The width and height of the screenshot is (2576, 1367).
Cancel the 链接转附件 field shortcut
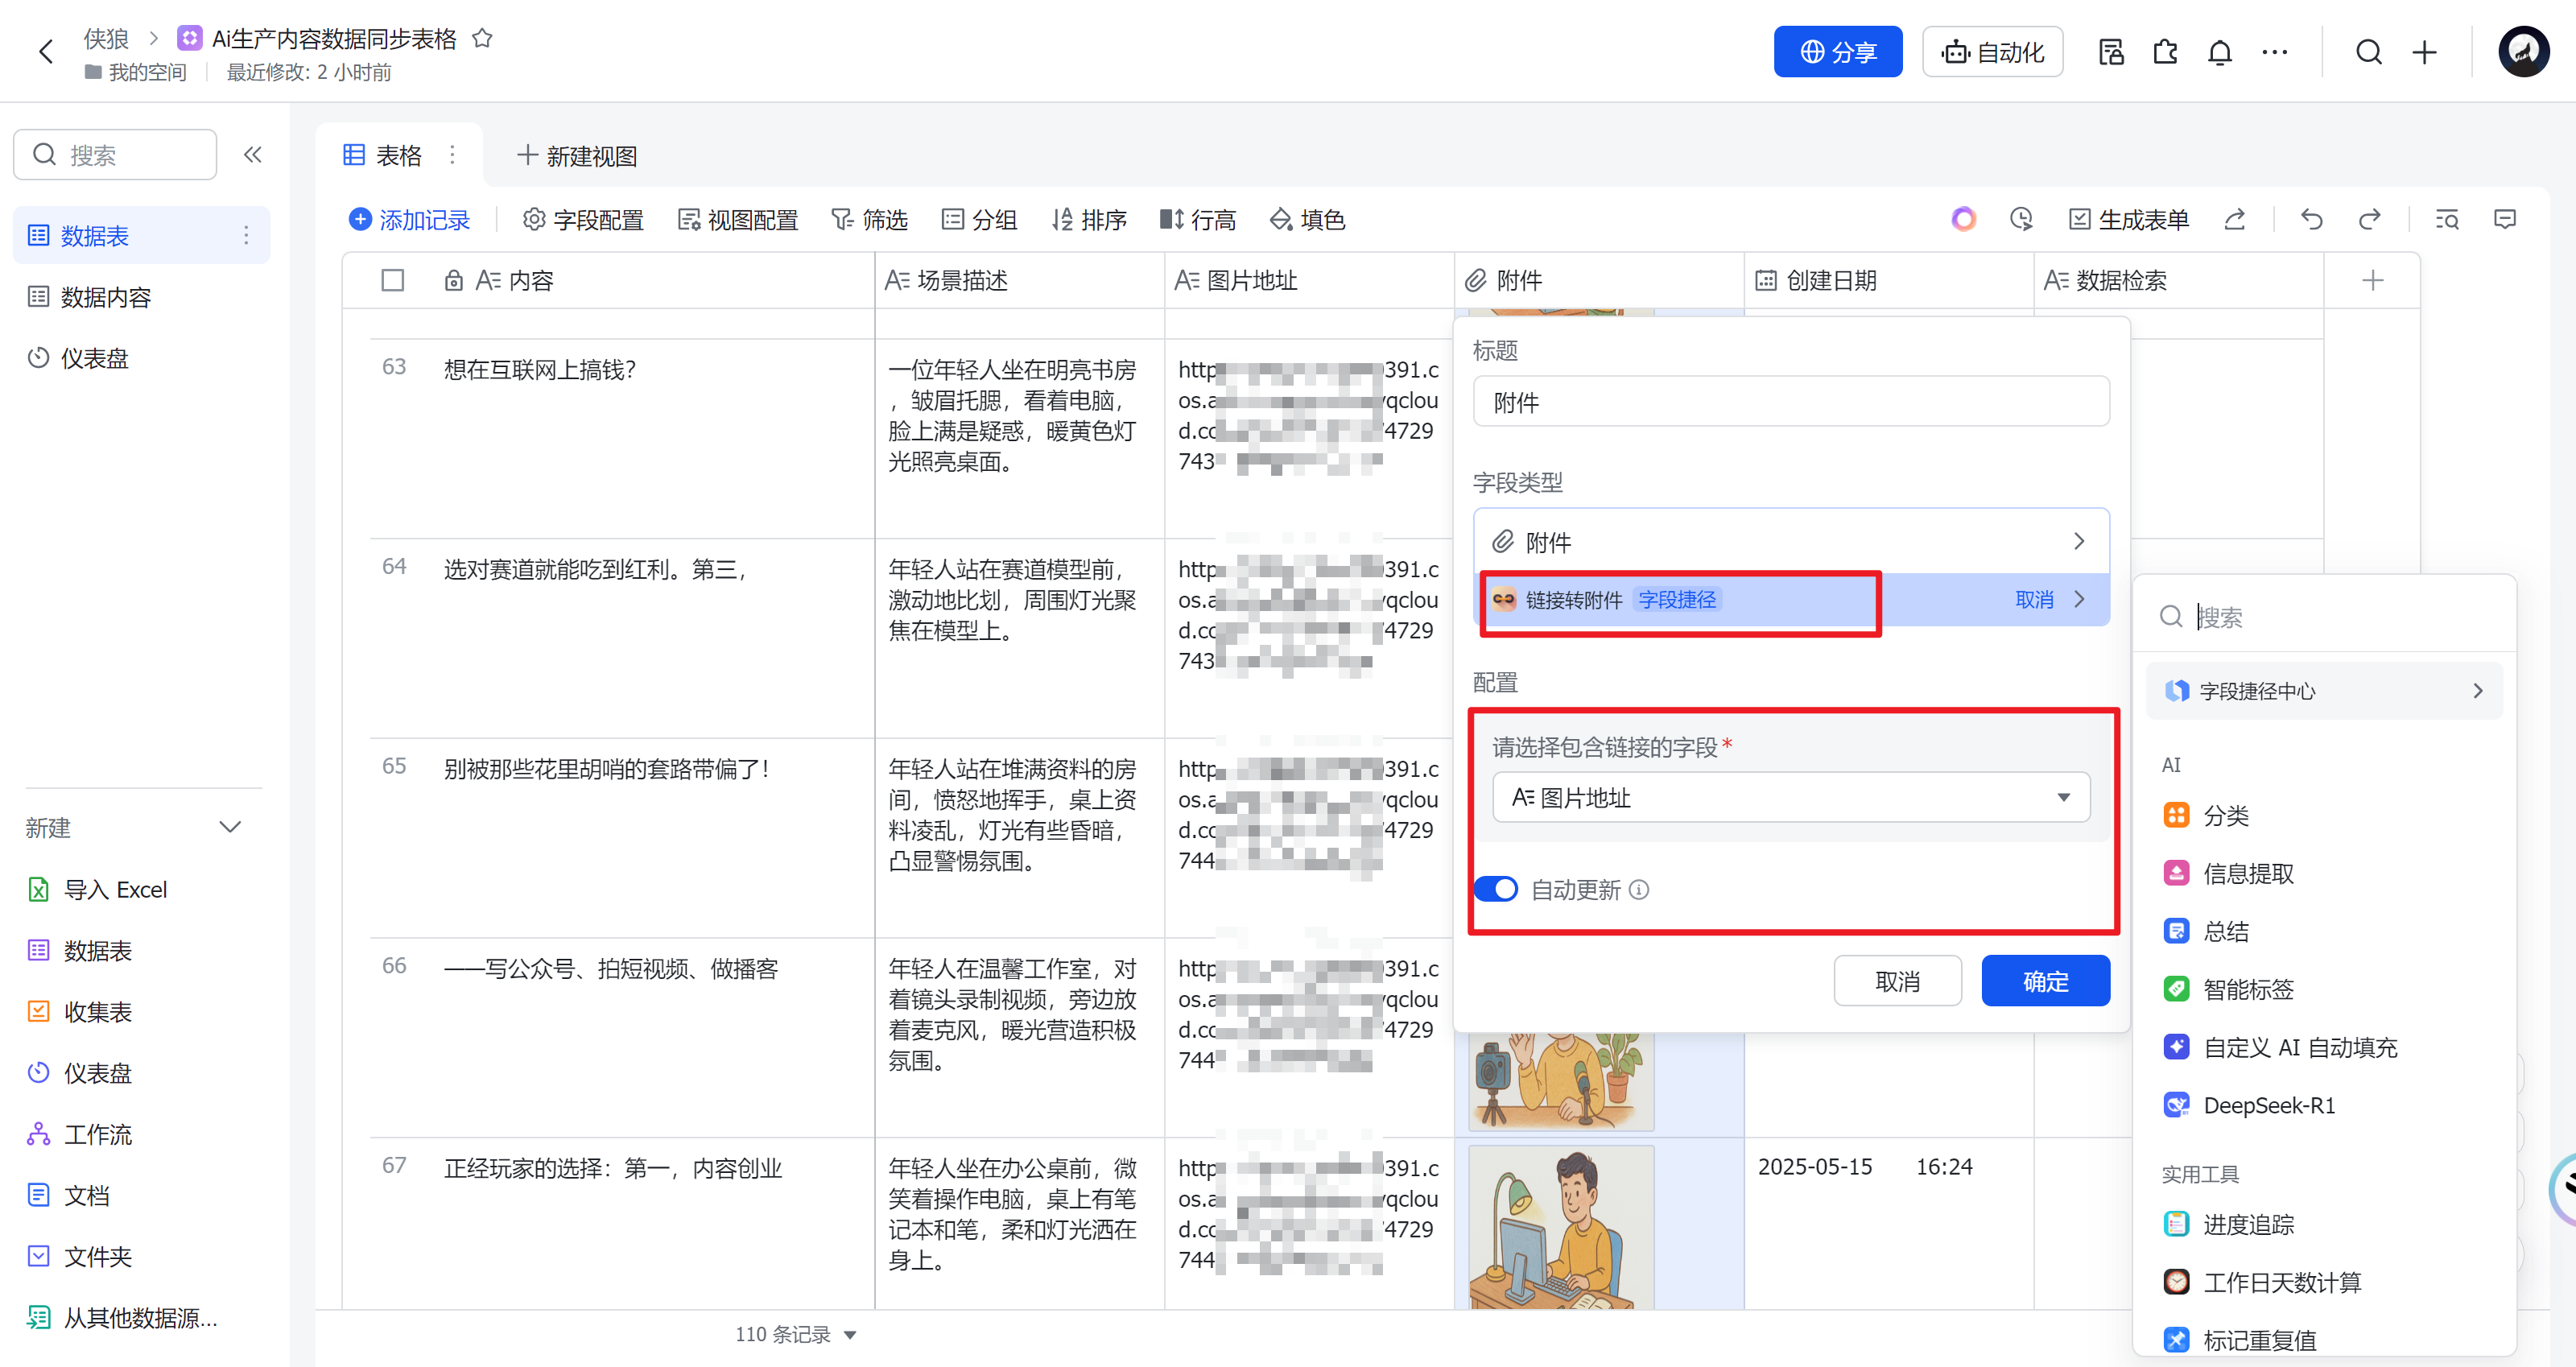point(2034,600)
